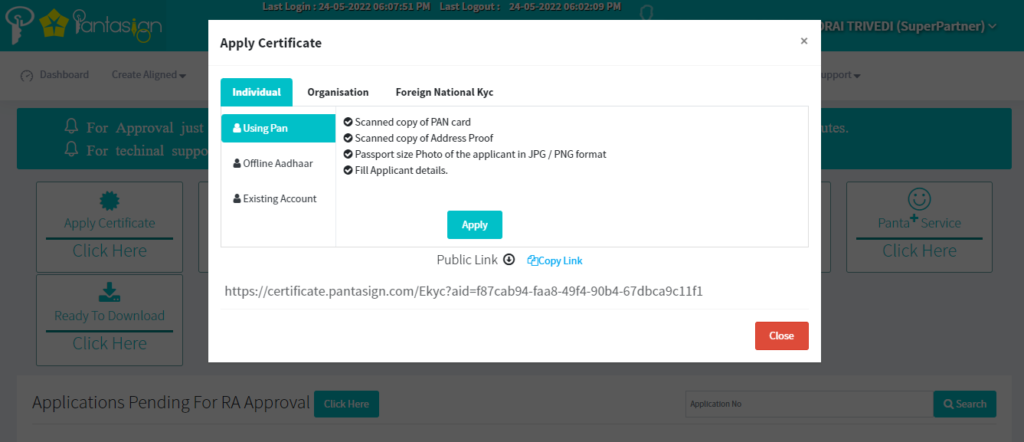The image size is (1024, 442).
Task: Expand the Support dropdown menu
Action: point(840,75)
